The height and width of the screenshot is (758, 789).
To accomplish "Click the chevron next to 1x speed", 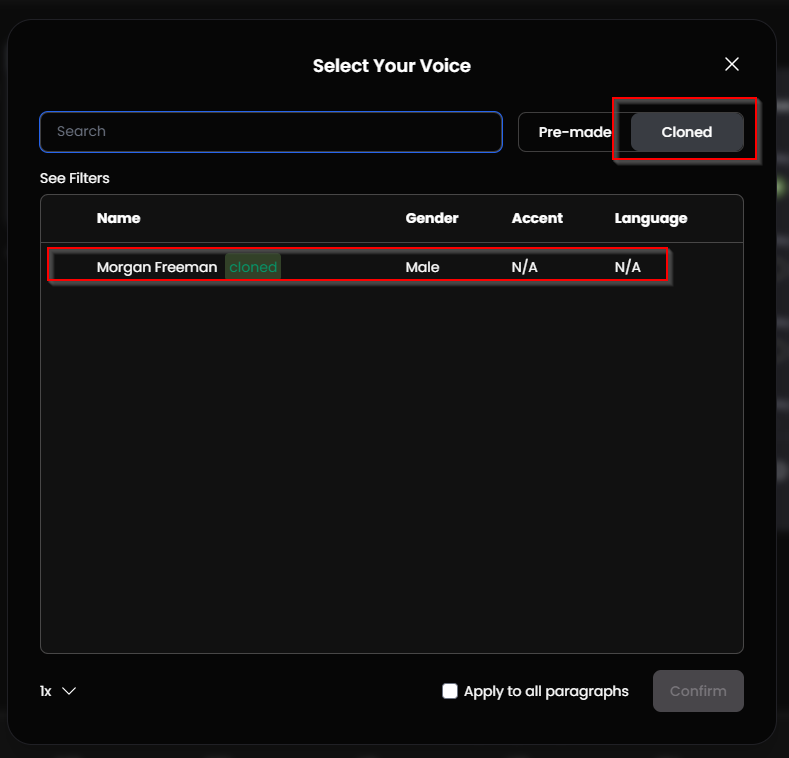I will pos(69,691).
